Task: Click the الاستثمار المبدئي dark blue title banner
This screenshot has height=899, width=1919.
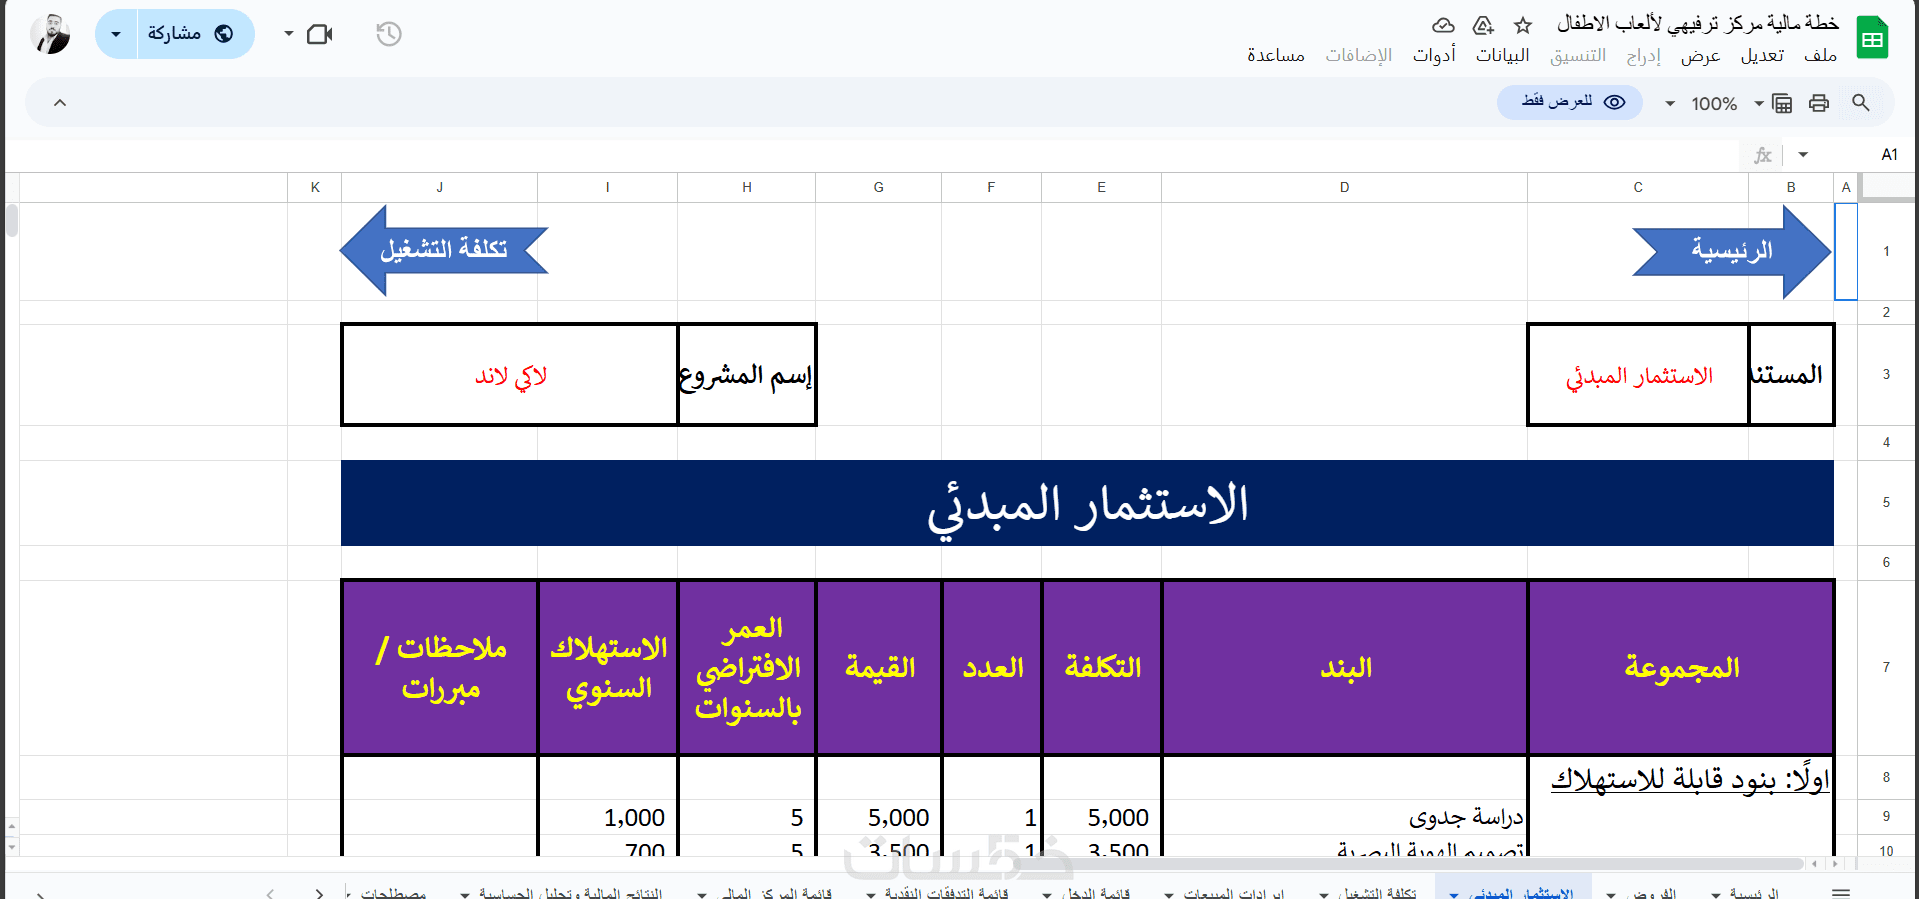Action: pyautogui.click(x=1087, y=503)
